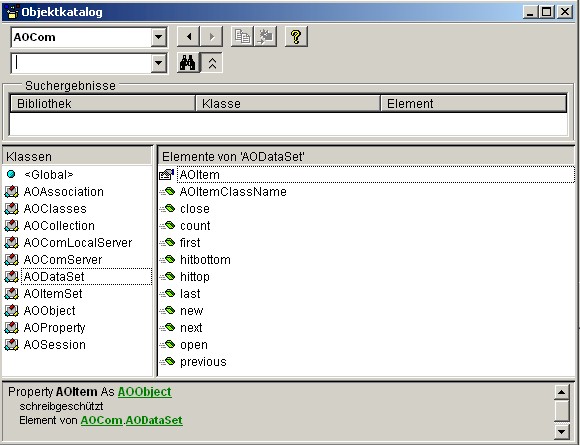Screen dimensions: 580x445
Task: Go back with the left arrow button
Action: click(189, 37)
